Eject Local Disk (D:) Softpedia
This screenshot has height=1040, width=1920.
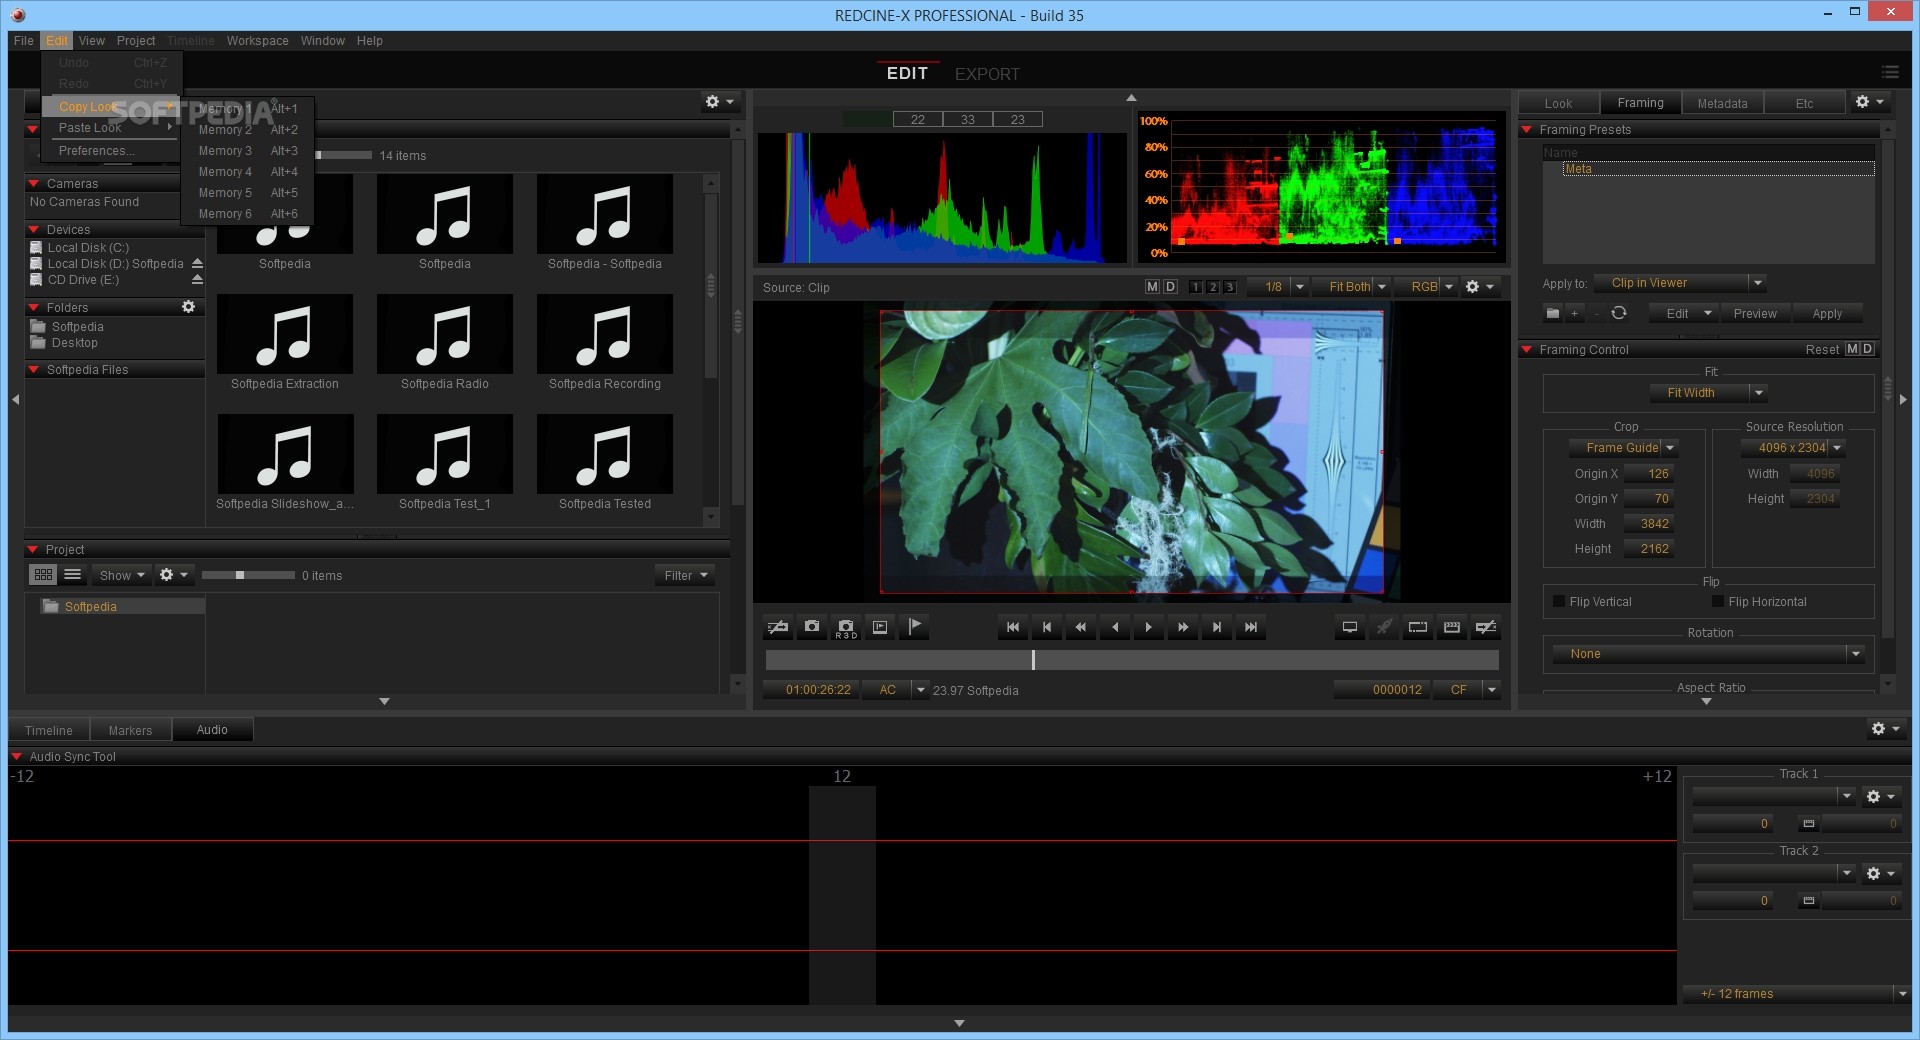pyautogui.click(x=197, y=264)
